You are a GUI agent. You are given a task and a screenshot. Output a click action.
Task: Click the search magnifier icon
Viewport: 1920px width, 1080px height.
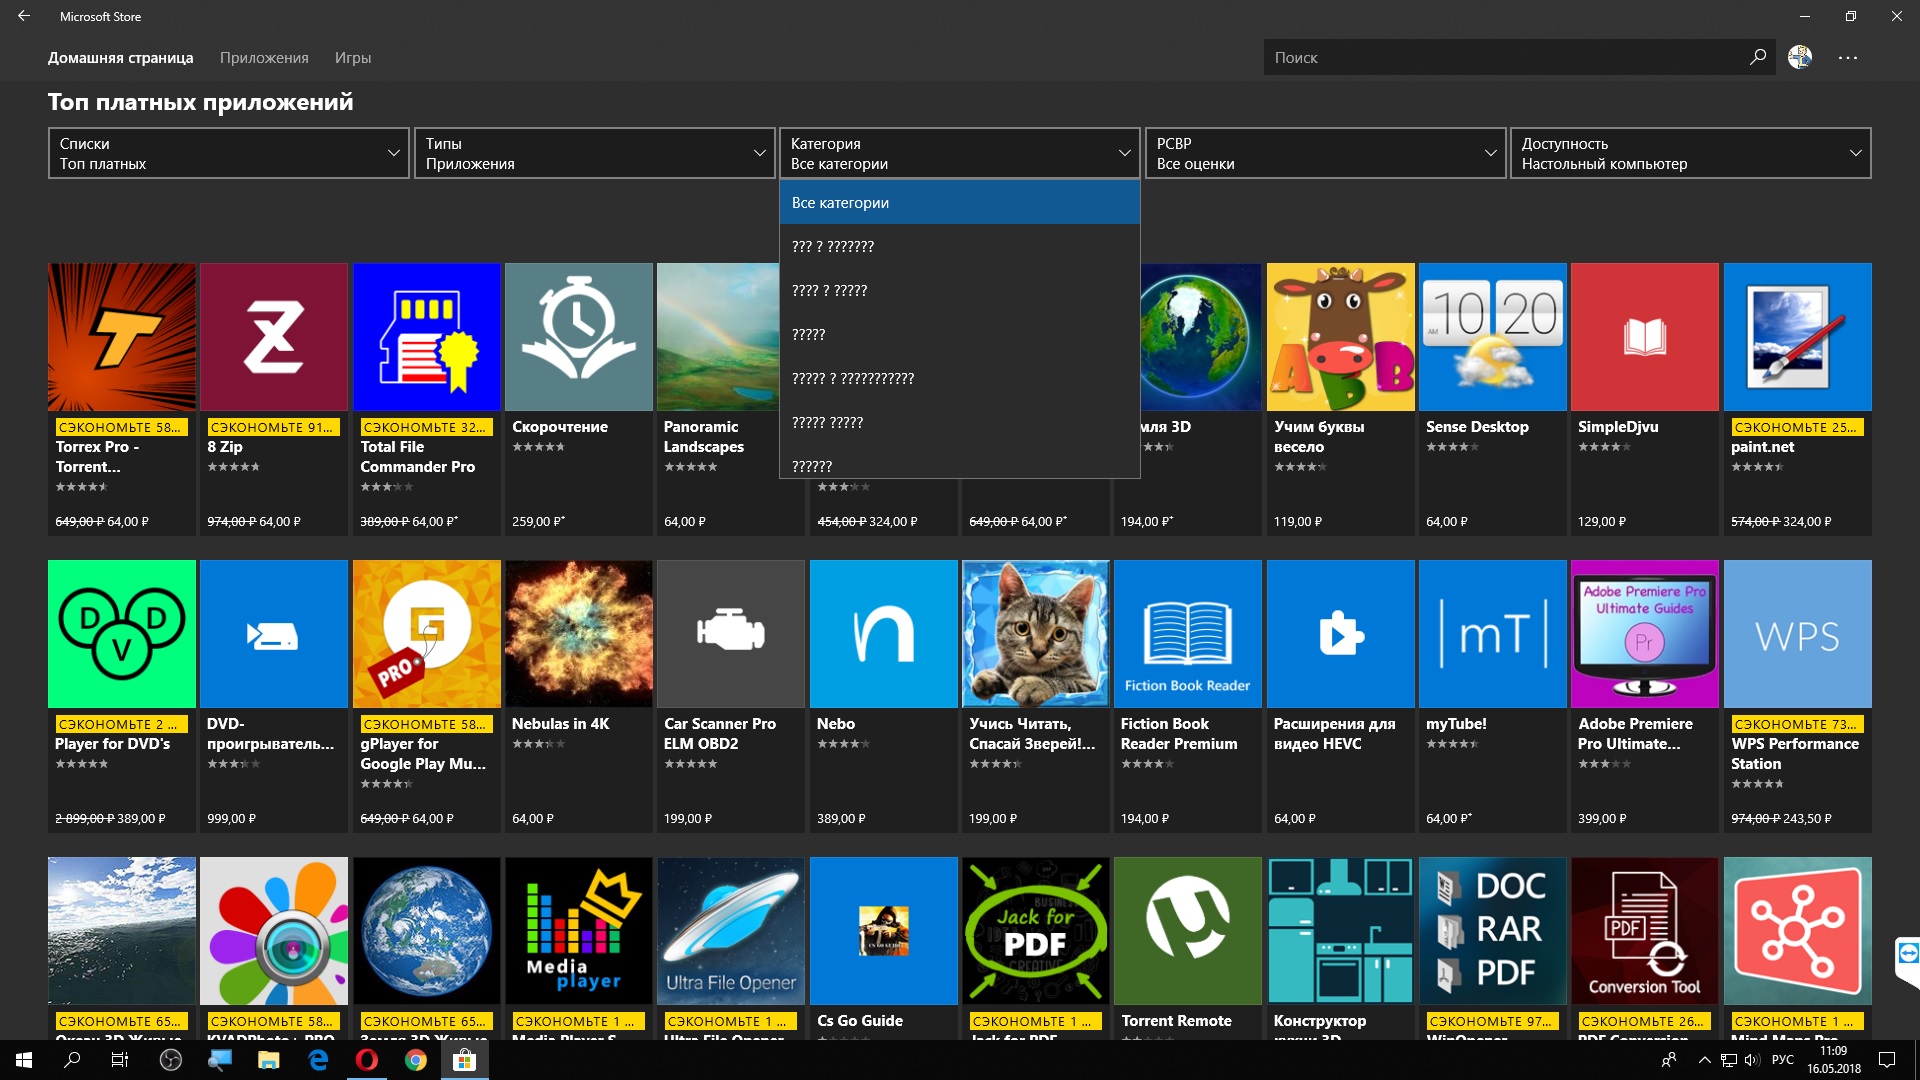coord(1758,58)
